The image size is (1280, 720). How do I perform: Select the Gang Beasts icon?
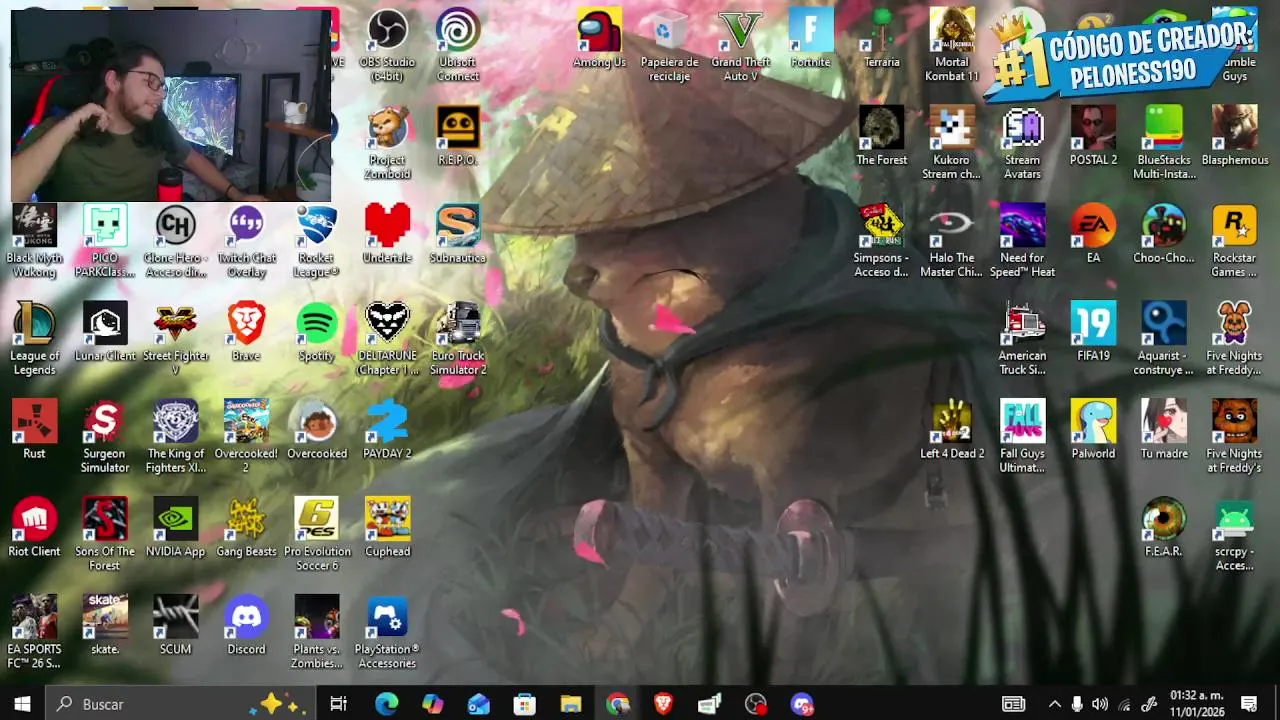pos(246,528)
